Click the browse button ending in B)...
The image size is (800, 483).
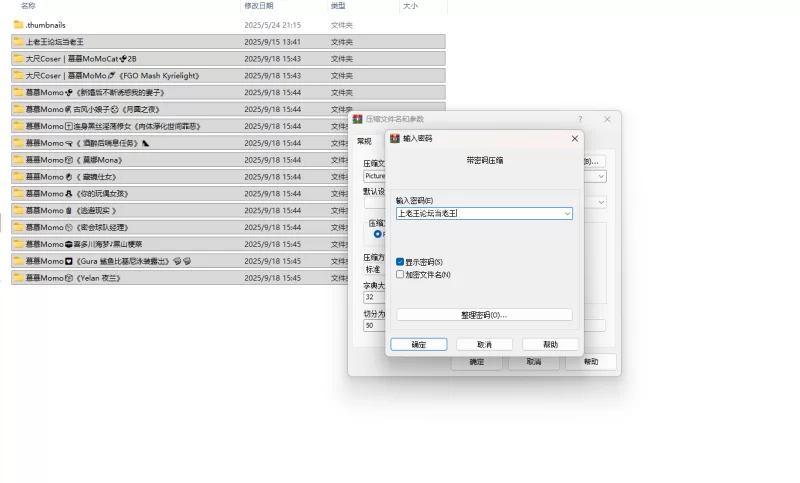click(x=594, y=161)
